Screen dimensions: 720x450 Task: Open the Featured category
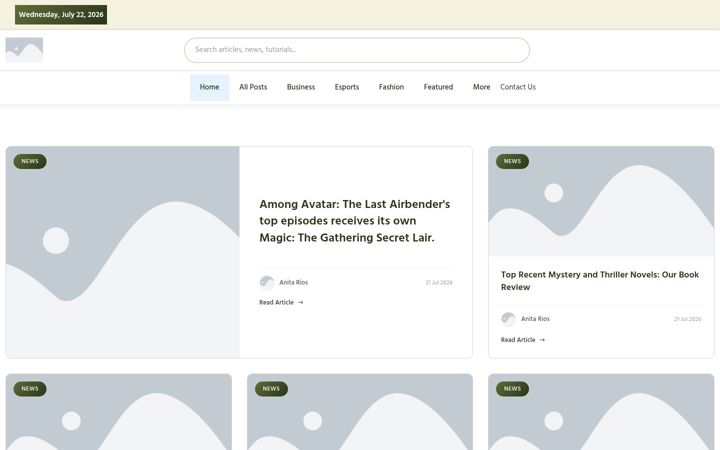point(438,87)
